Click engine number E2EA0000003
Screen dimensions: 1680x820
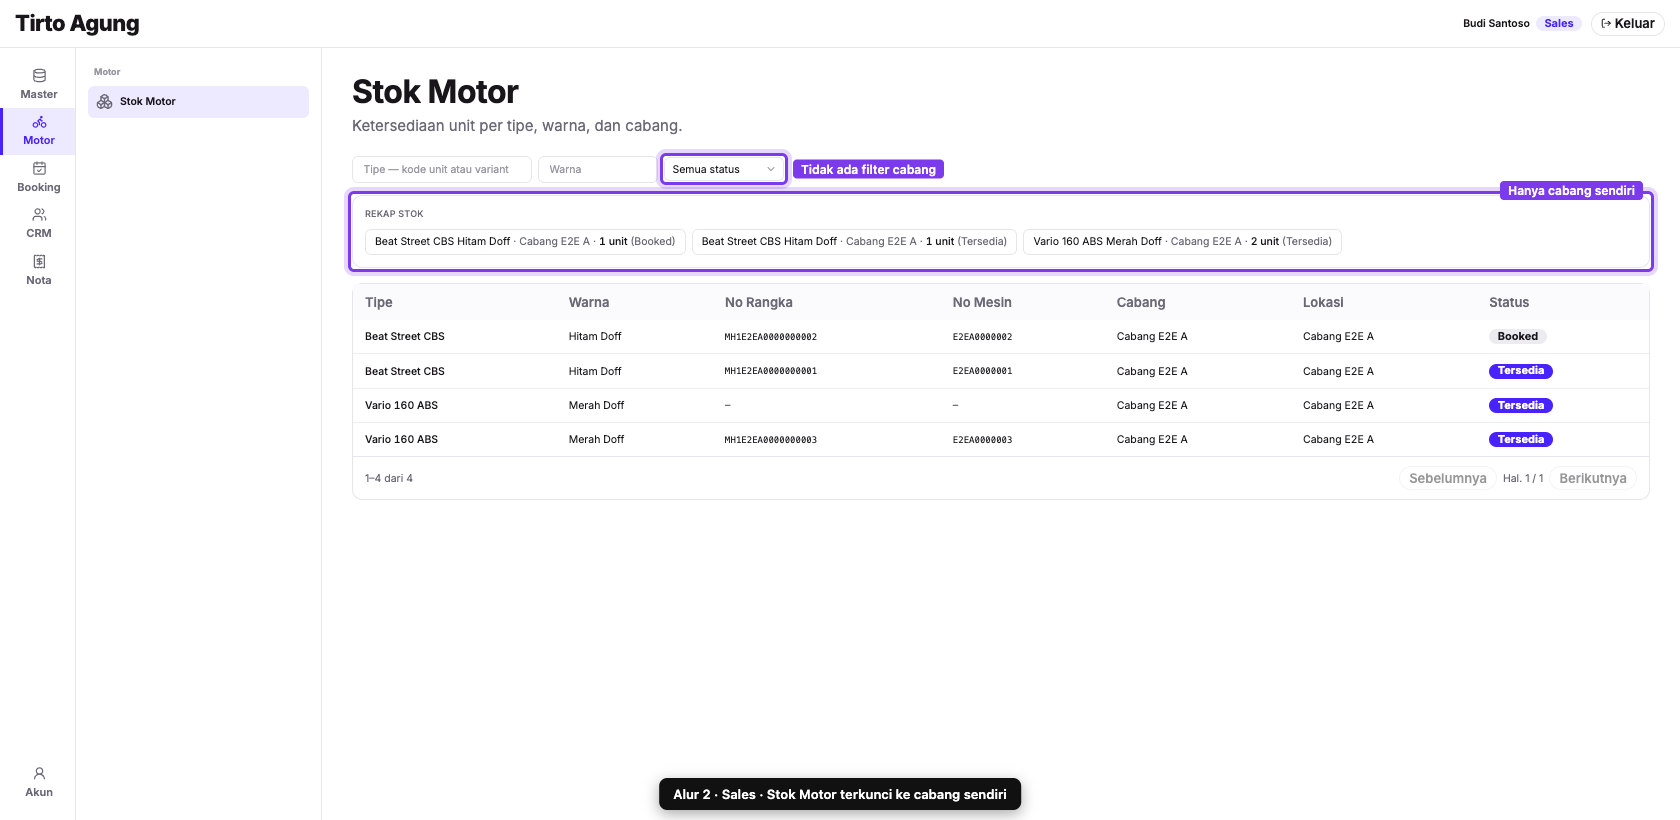(x=982, y=440)
